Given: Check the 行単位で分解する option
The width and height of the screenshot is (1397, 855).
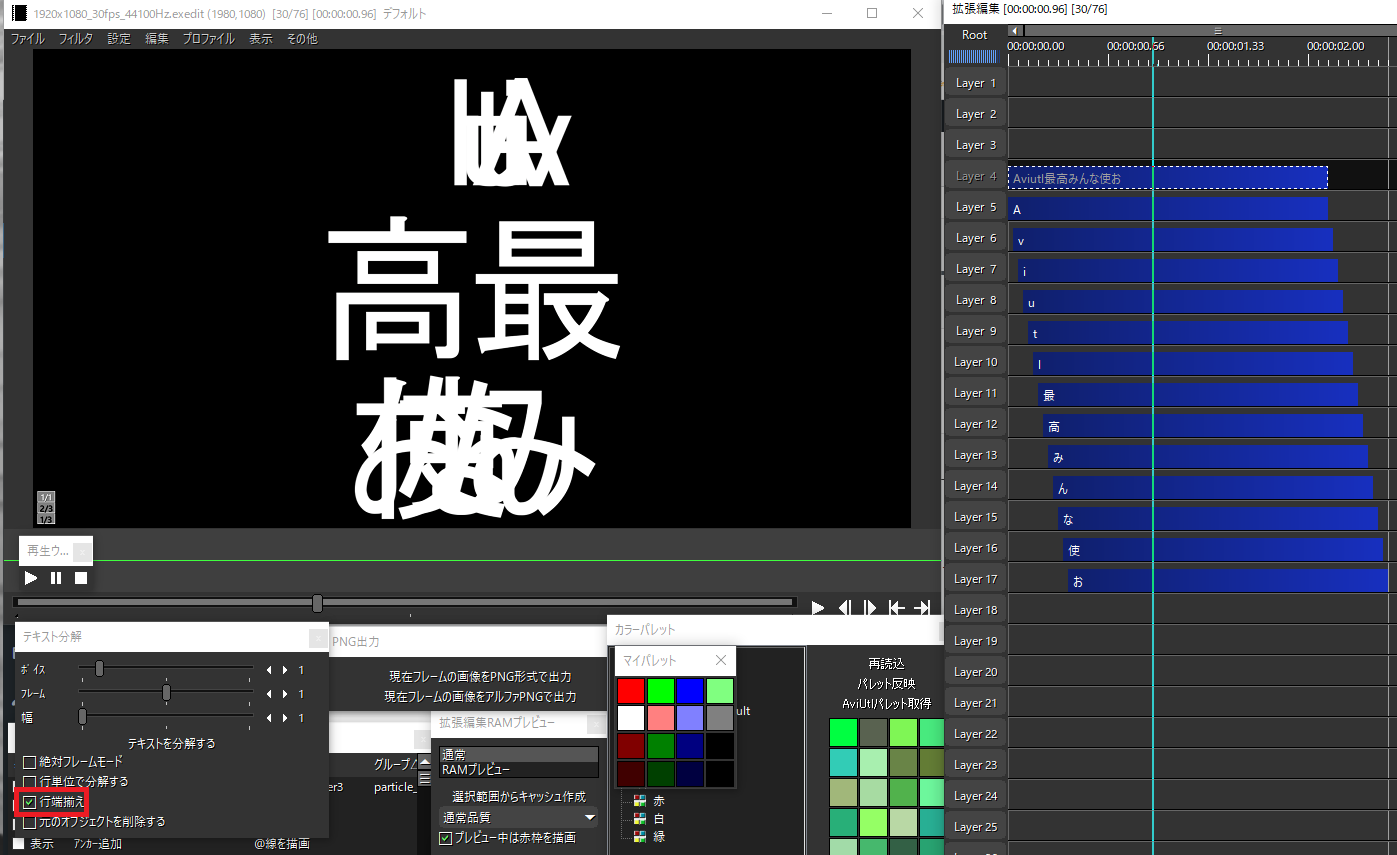Looking at the screenshot, I should [x=31, y=782].
